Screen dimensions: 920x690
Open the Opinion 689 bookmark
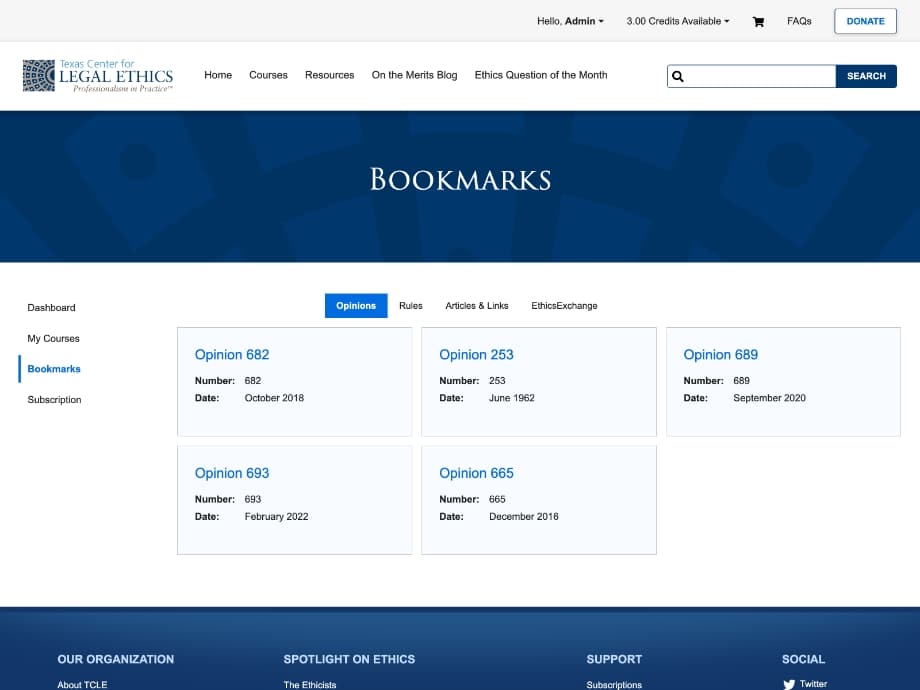click(720, 354)
